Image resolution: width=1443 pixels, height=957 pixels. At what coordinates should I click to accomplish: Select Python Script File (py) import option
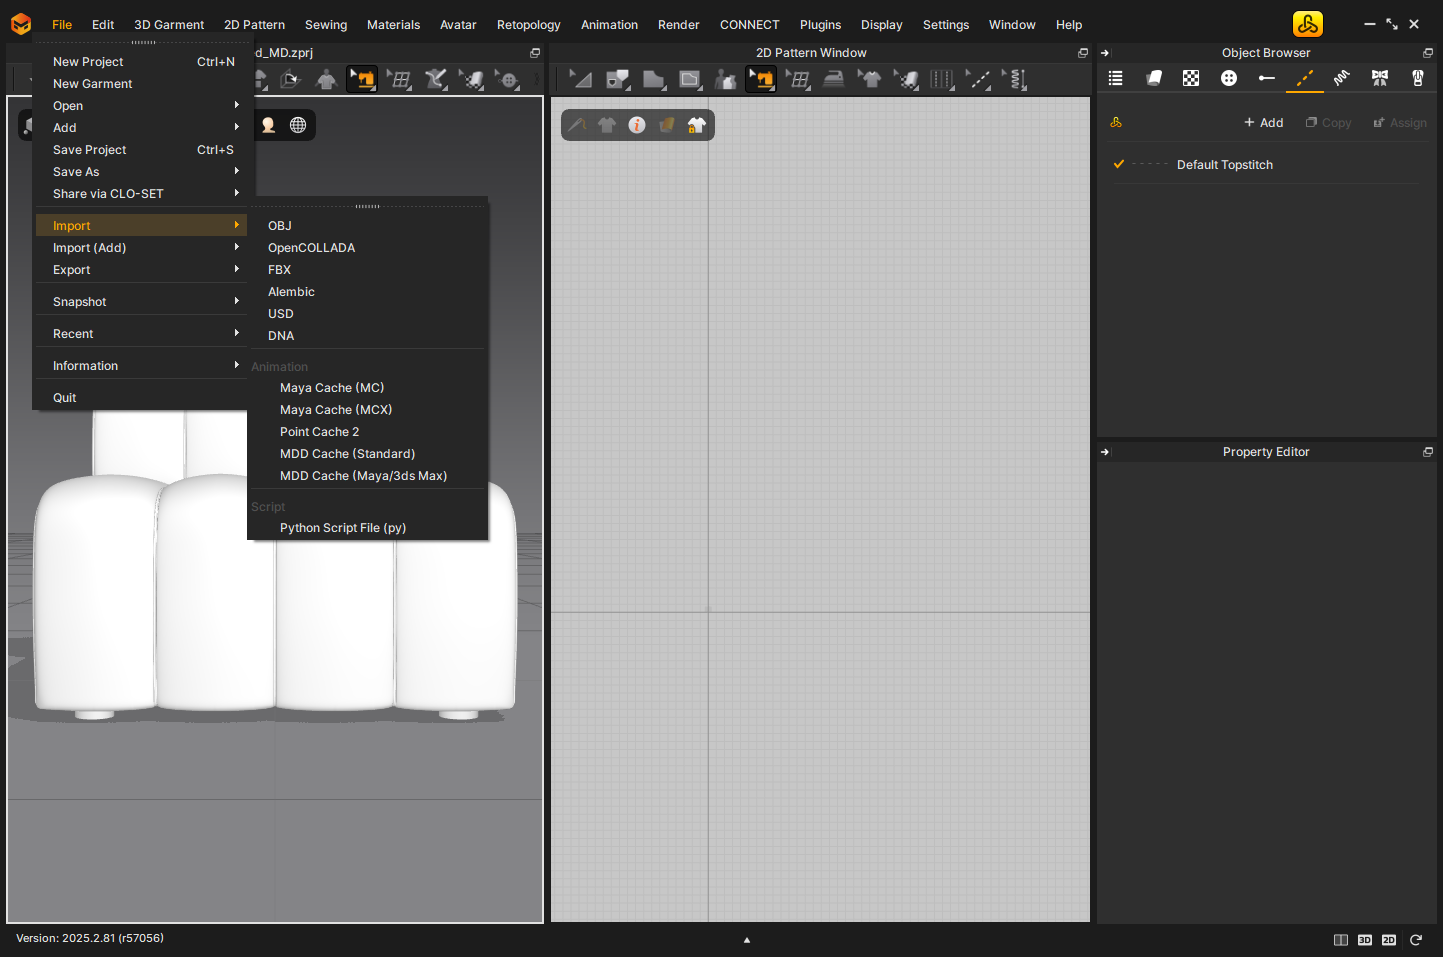tap(343, 528)
